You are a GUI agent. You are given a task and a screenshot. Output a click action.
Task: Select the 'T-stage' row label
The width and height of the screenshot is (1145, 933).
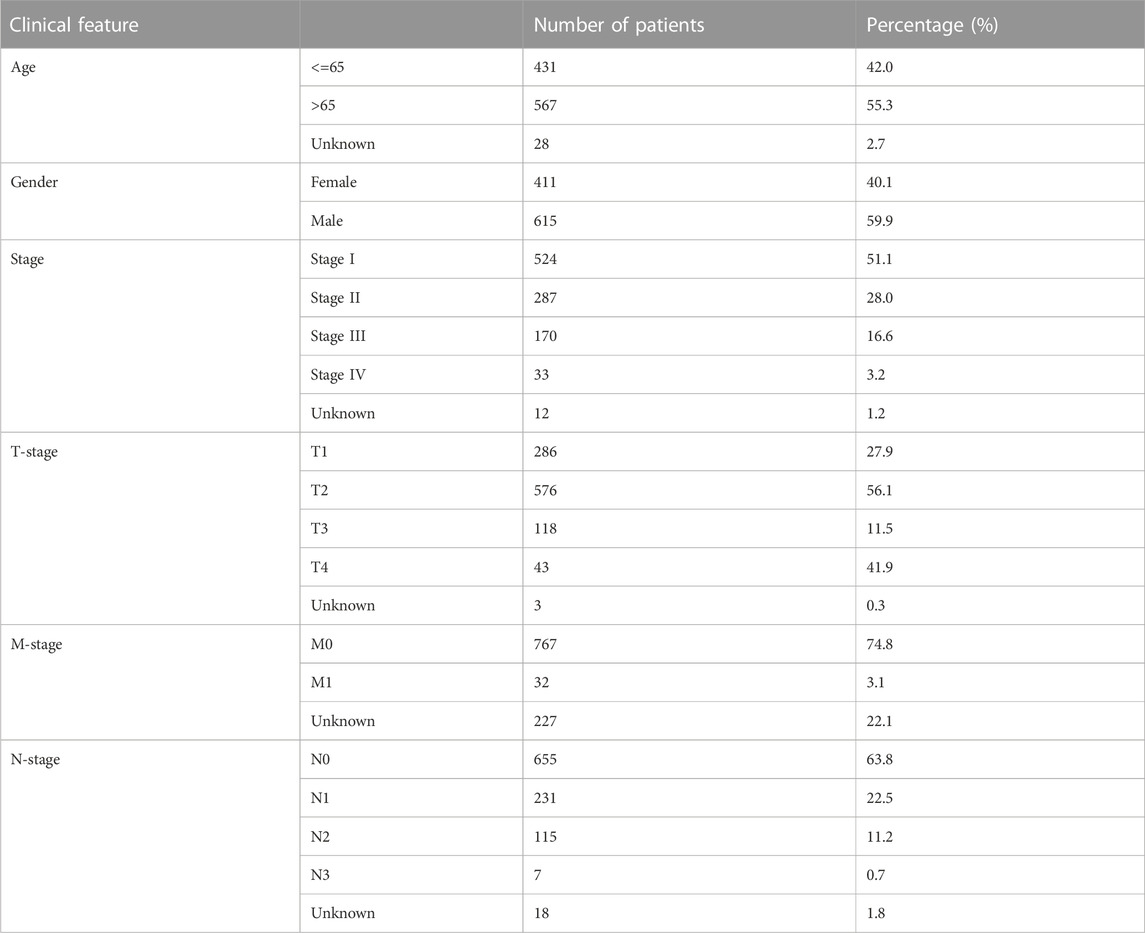[34, 452]
